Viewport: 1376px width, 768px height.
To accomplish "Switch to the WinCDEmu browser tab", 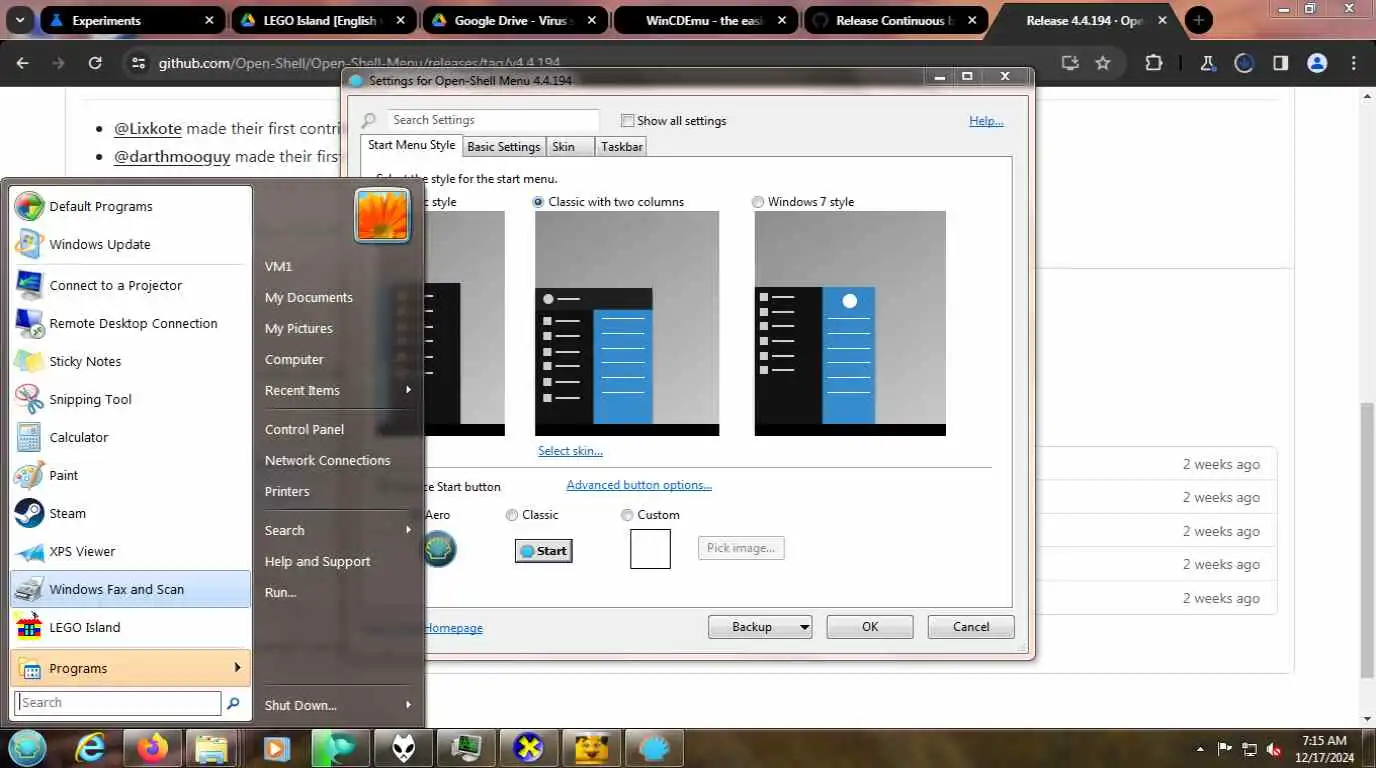I will (x=705, y=20).
